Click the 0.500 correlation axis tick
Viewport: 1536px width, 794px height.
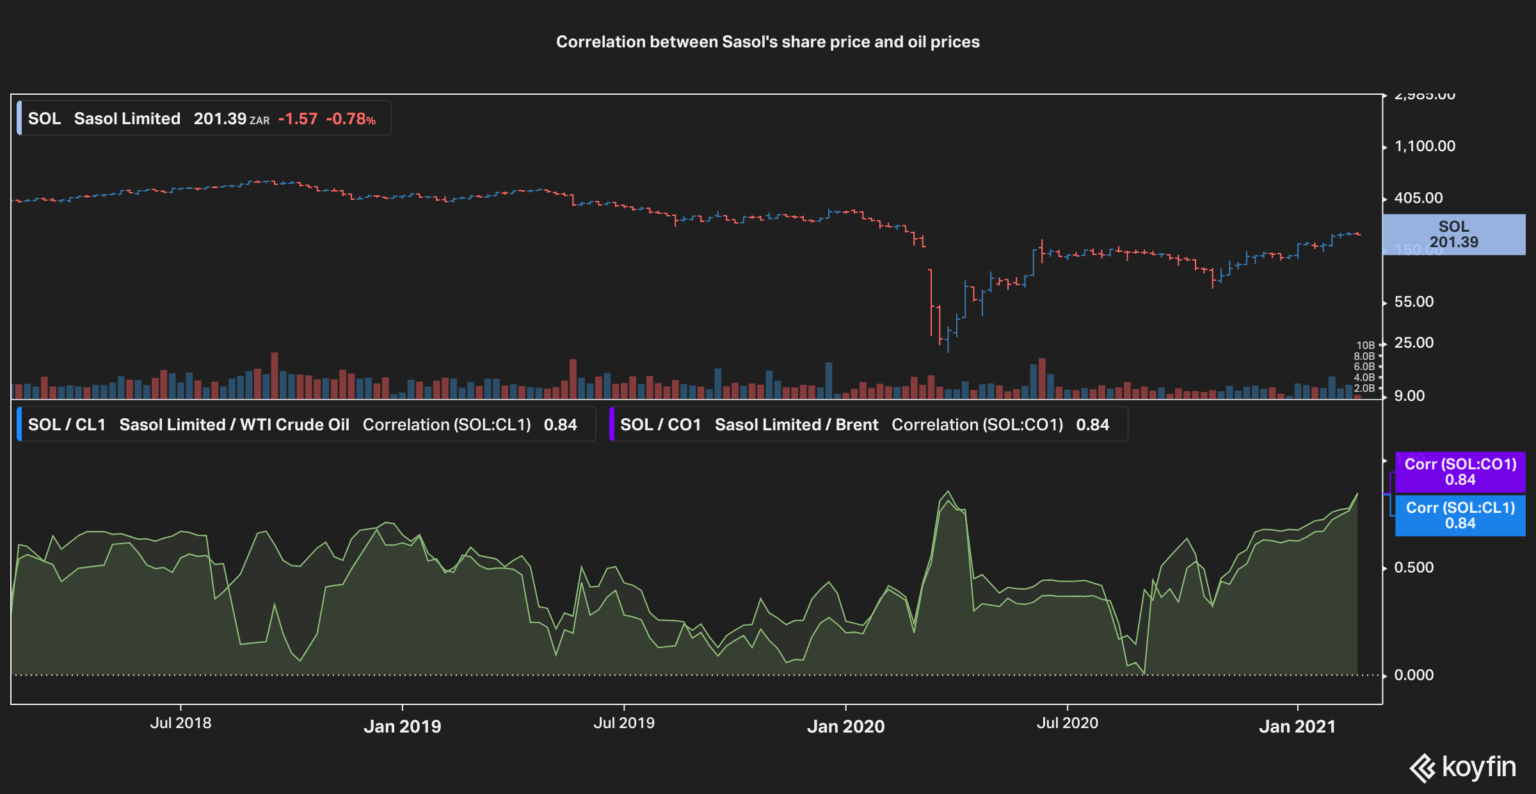pyautogui.click(x=1413, y=567)
